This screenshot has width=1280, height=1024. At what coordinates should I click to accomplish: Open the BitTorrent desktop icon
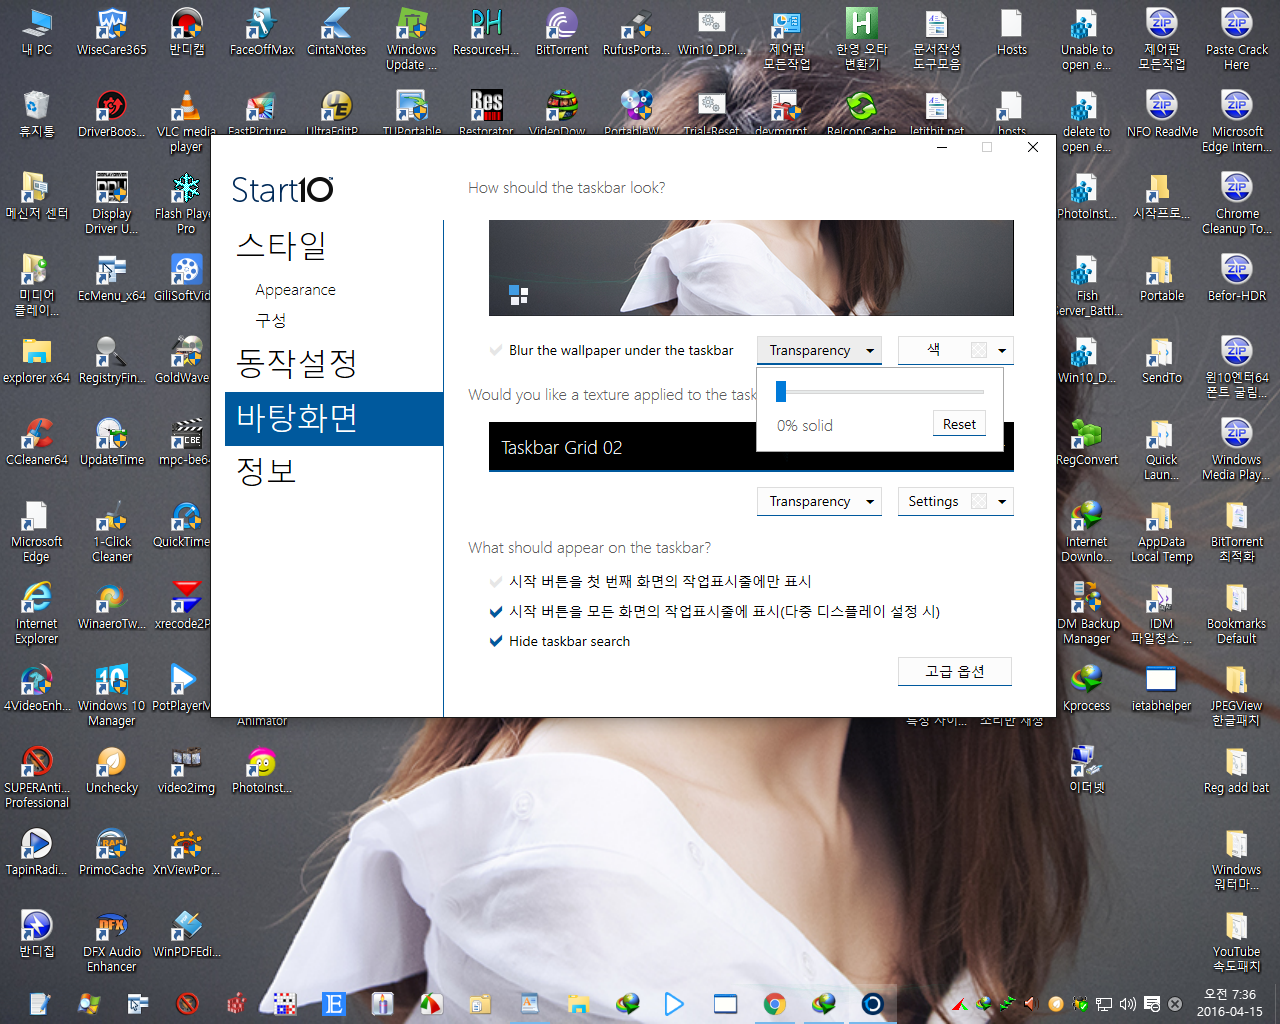(x=562, y=33)
